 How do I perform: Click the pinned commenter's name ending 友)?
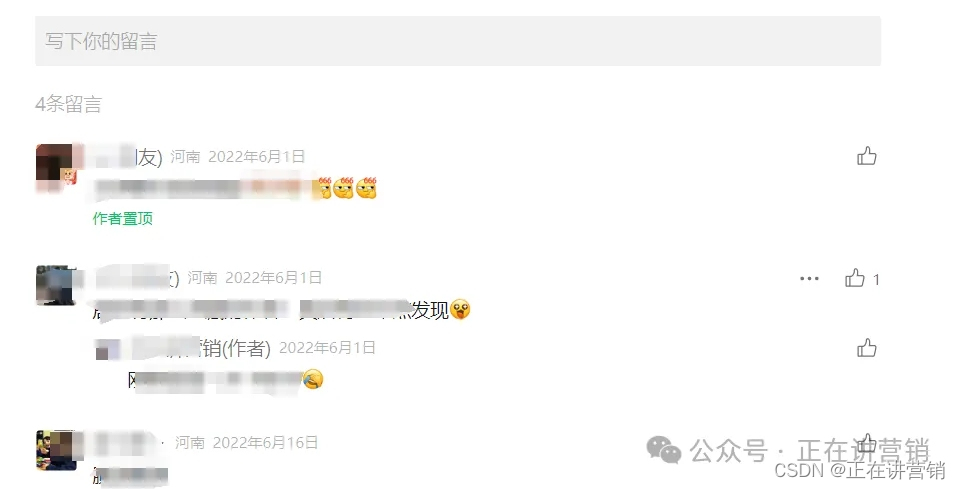tap(127, 157)
